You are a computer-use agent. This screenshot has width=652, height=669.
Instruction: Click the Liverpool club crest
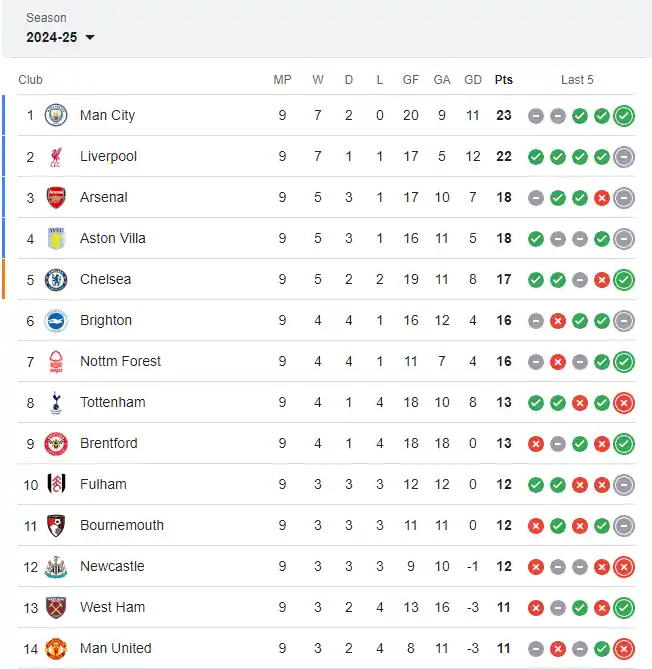pos(56,157)
